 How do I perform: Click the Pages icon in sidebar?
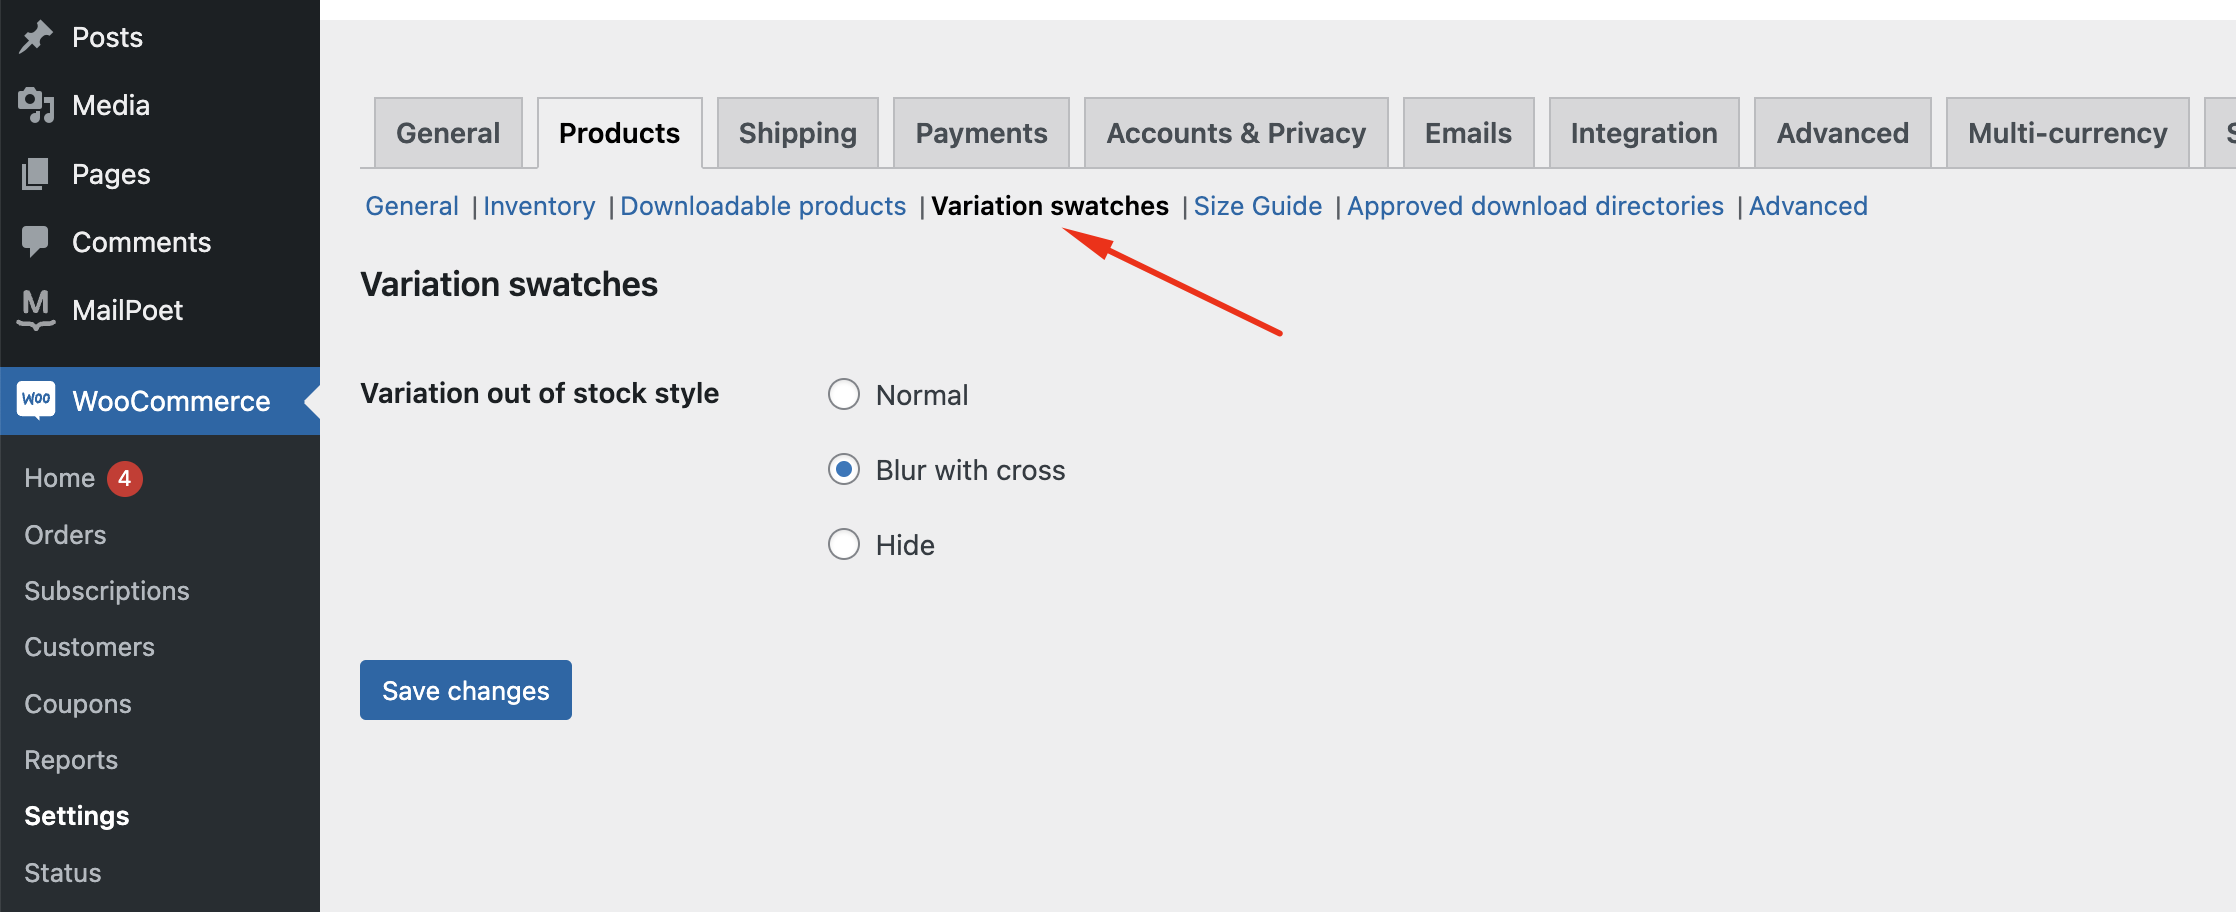tap(36, 174)
